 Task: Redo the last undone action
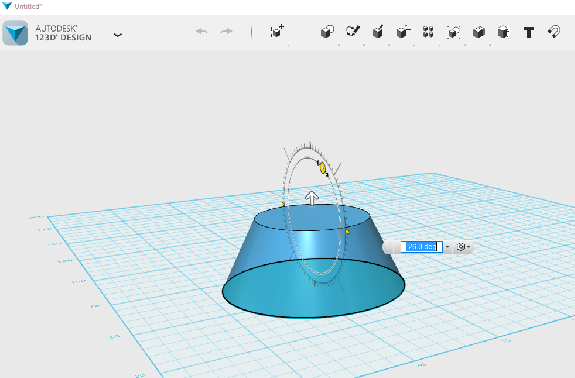pyautogui.click(x=227, y=31)
